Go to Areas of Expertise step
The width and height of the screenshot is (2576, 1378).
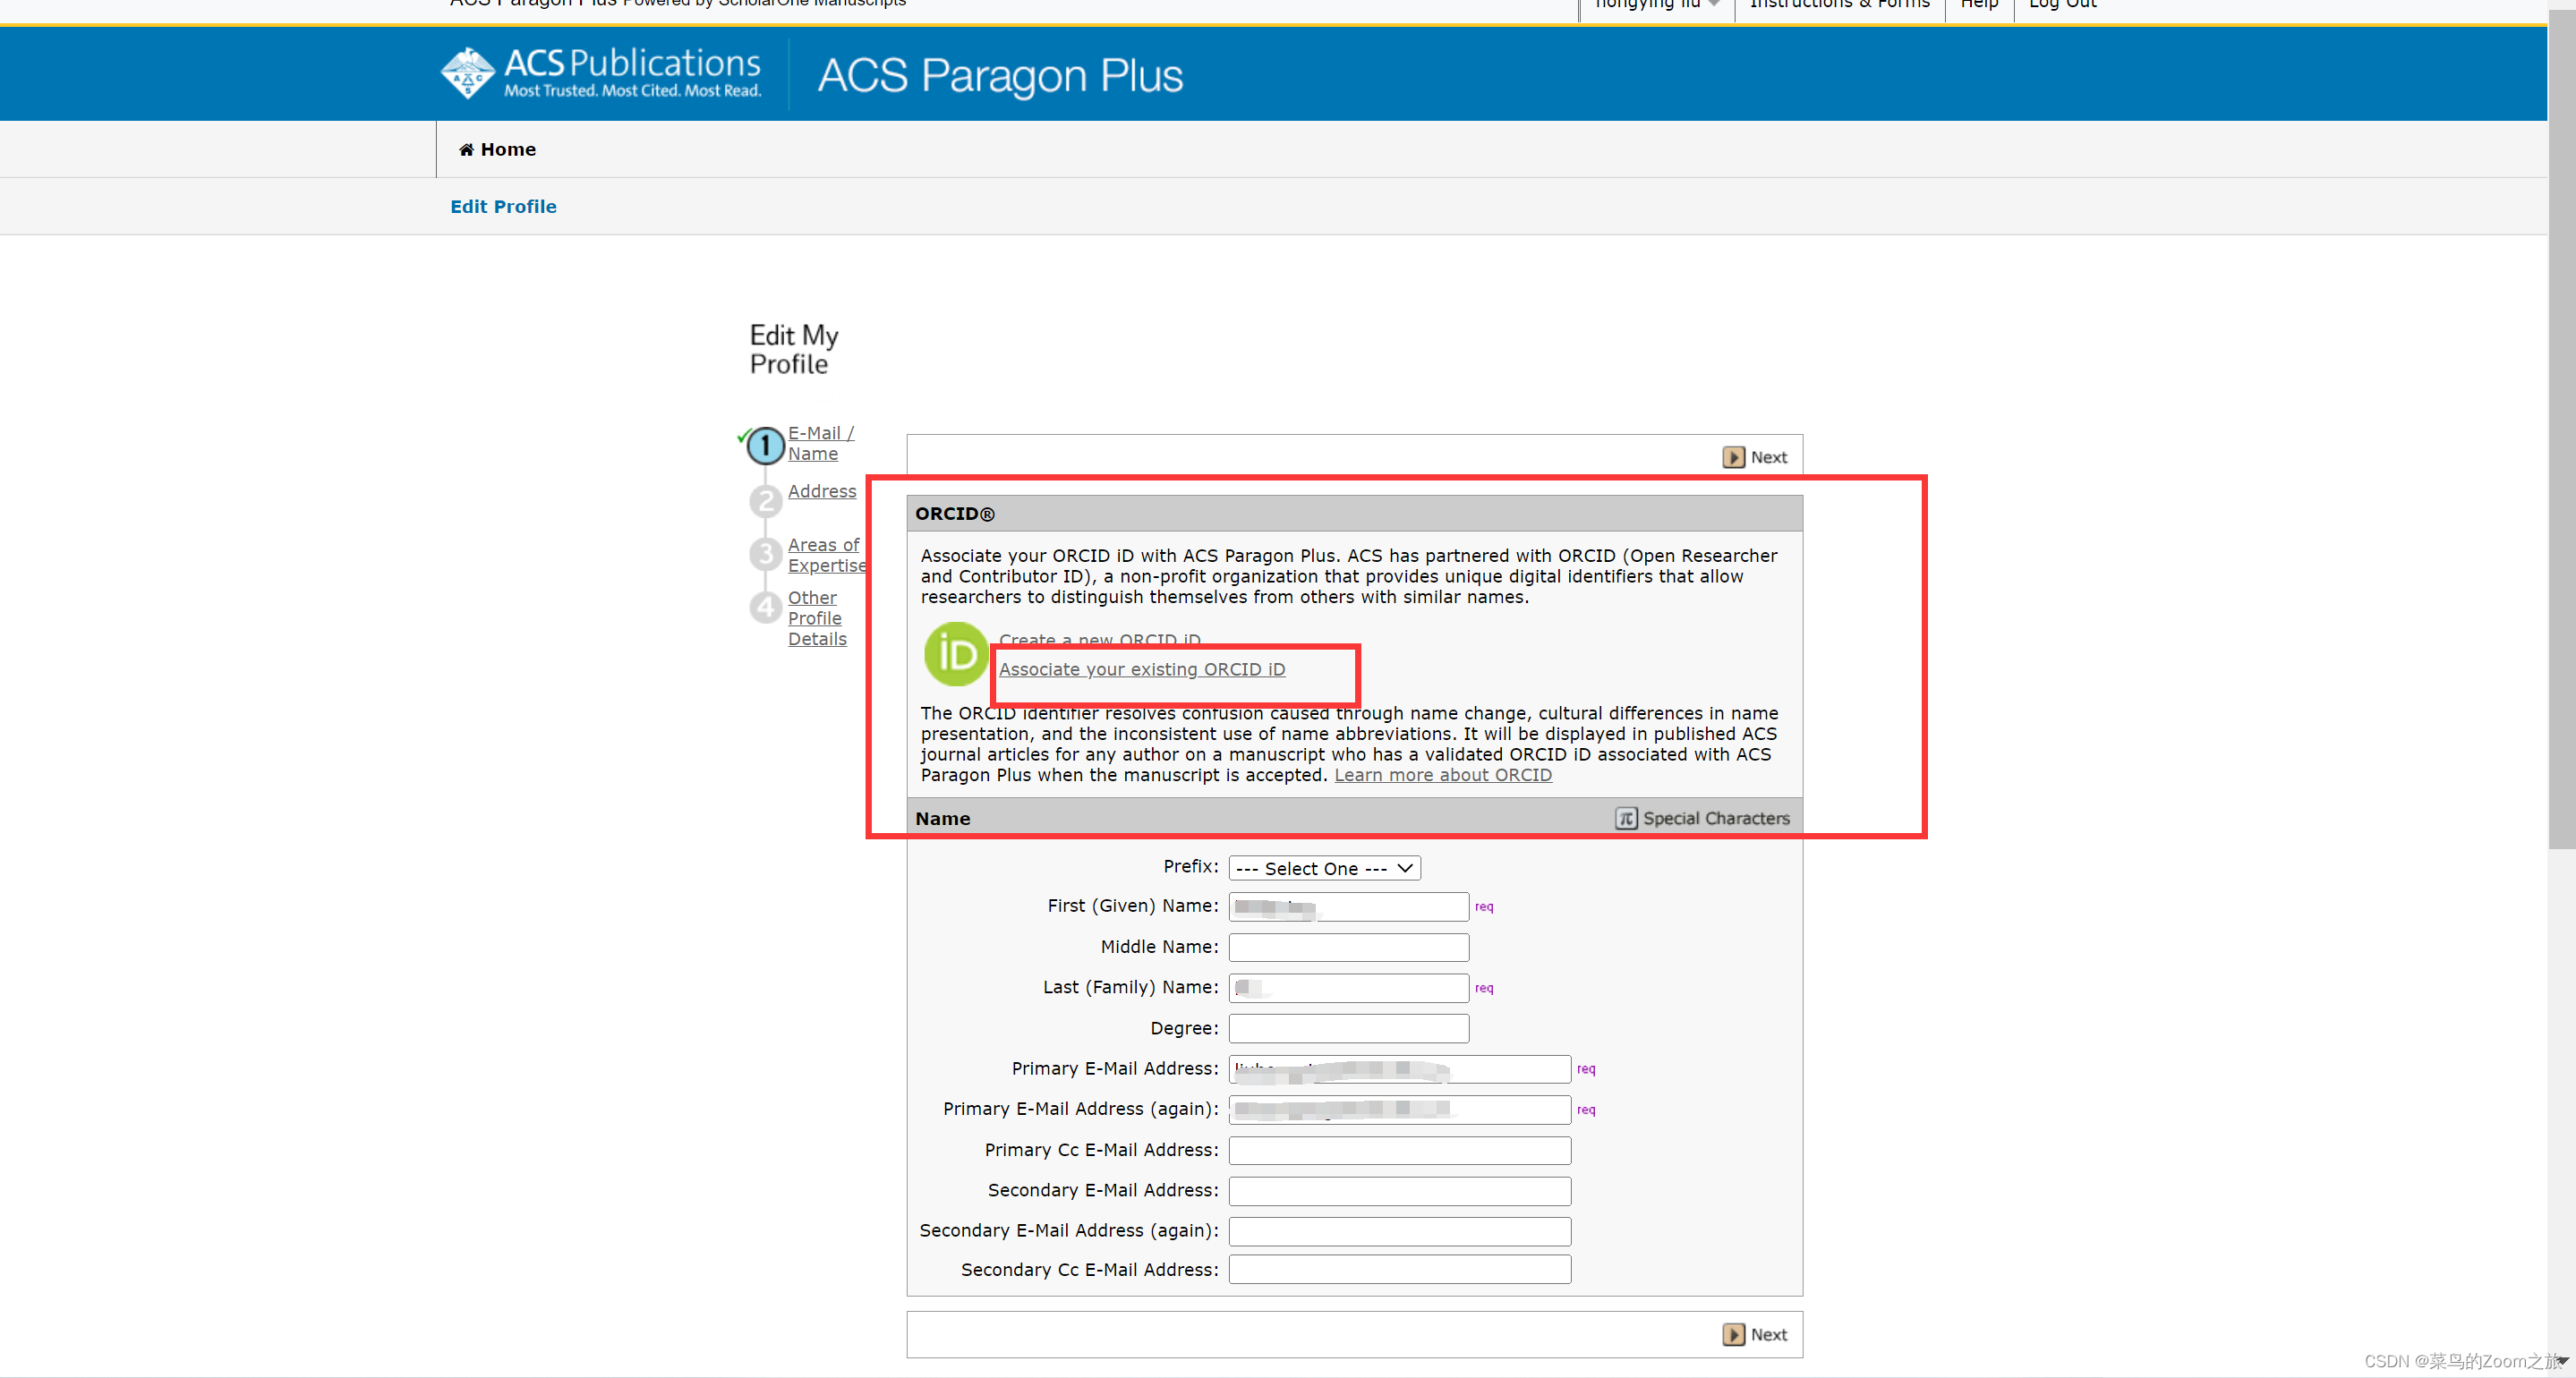824,555
